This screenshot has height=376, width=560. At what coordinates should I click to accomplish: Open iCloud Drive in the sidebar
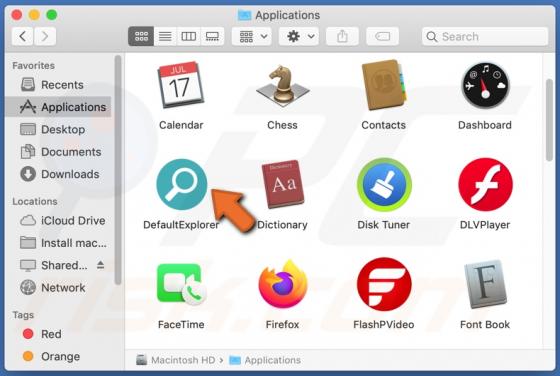(58, 220)
